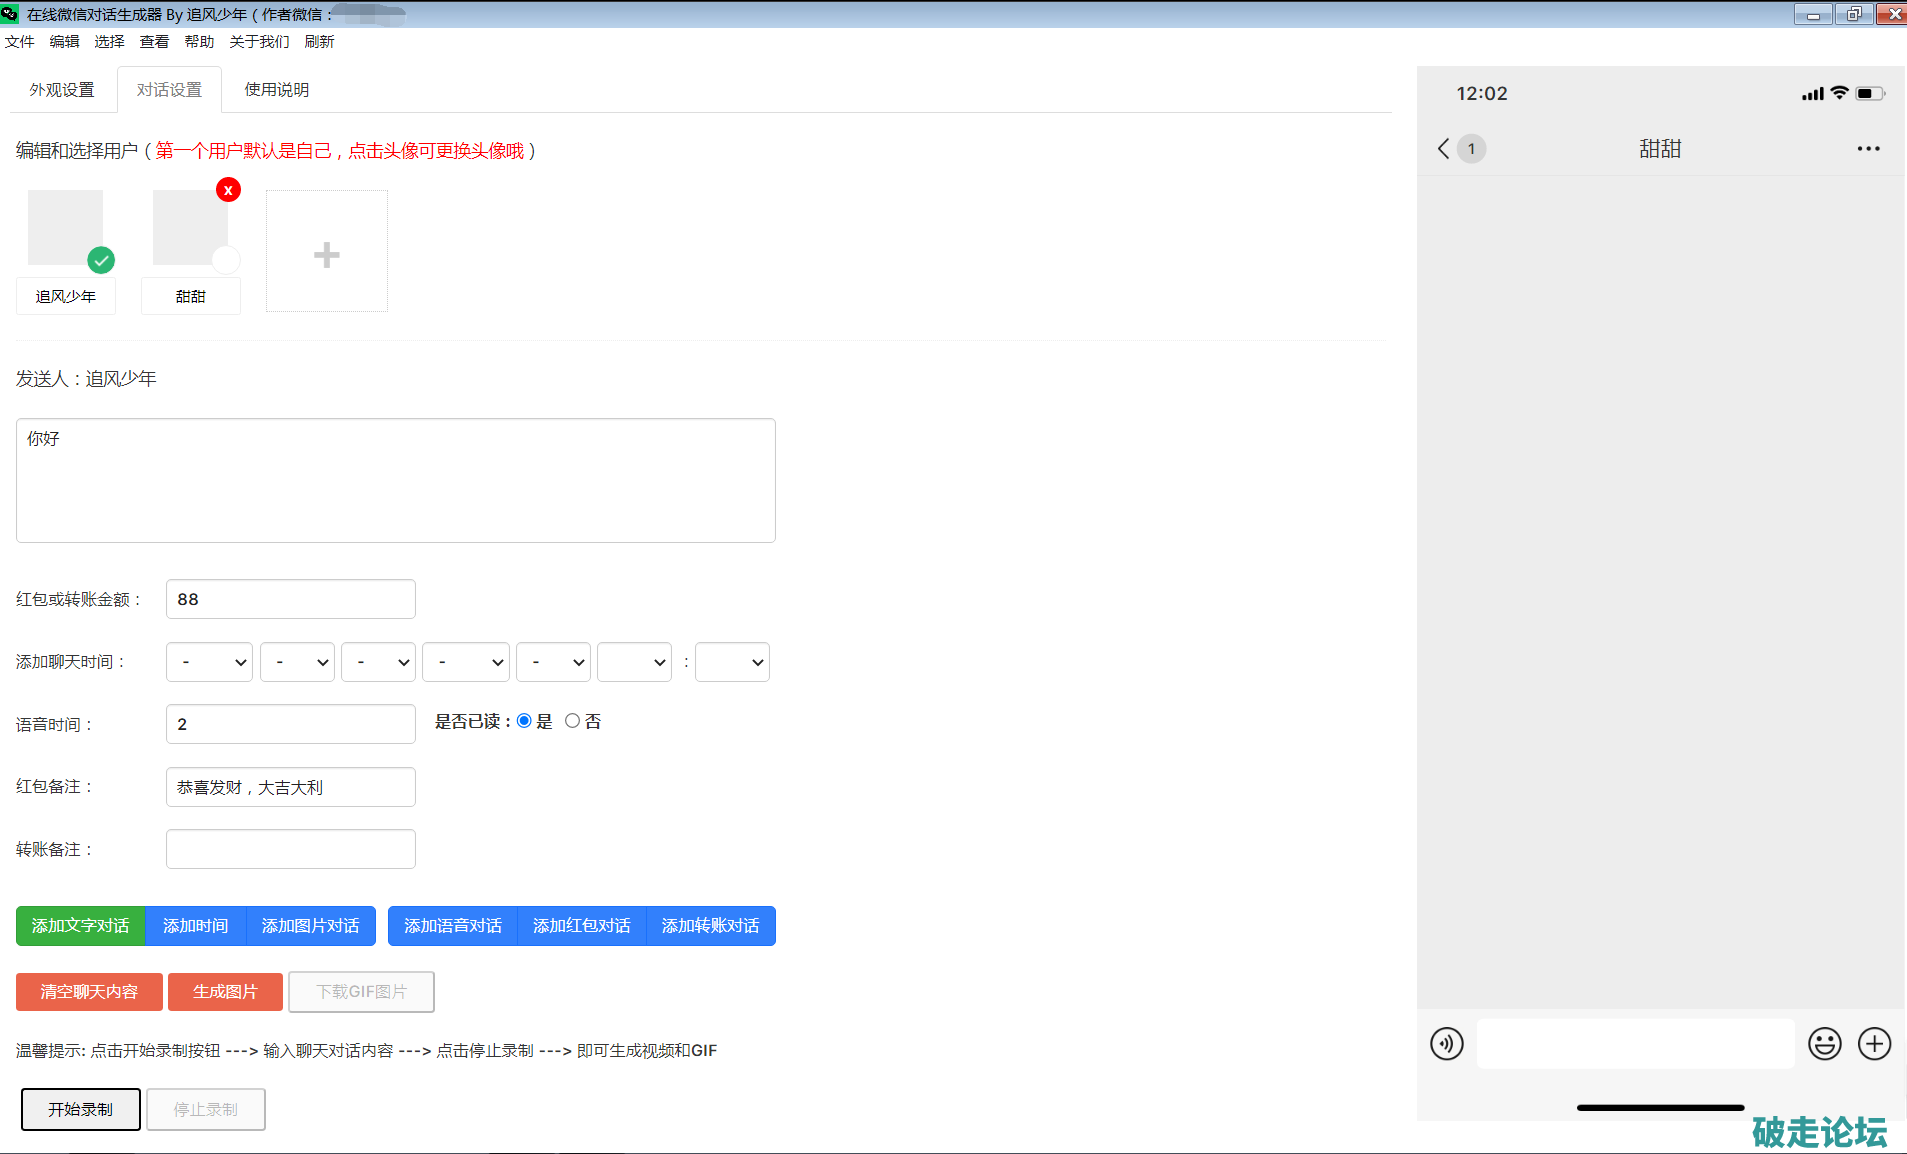
Task: Click the 添加文字对话 button
Action: pos(81,926)
